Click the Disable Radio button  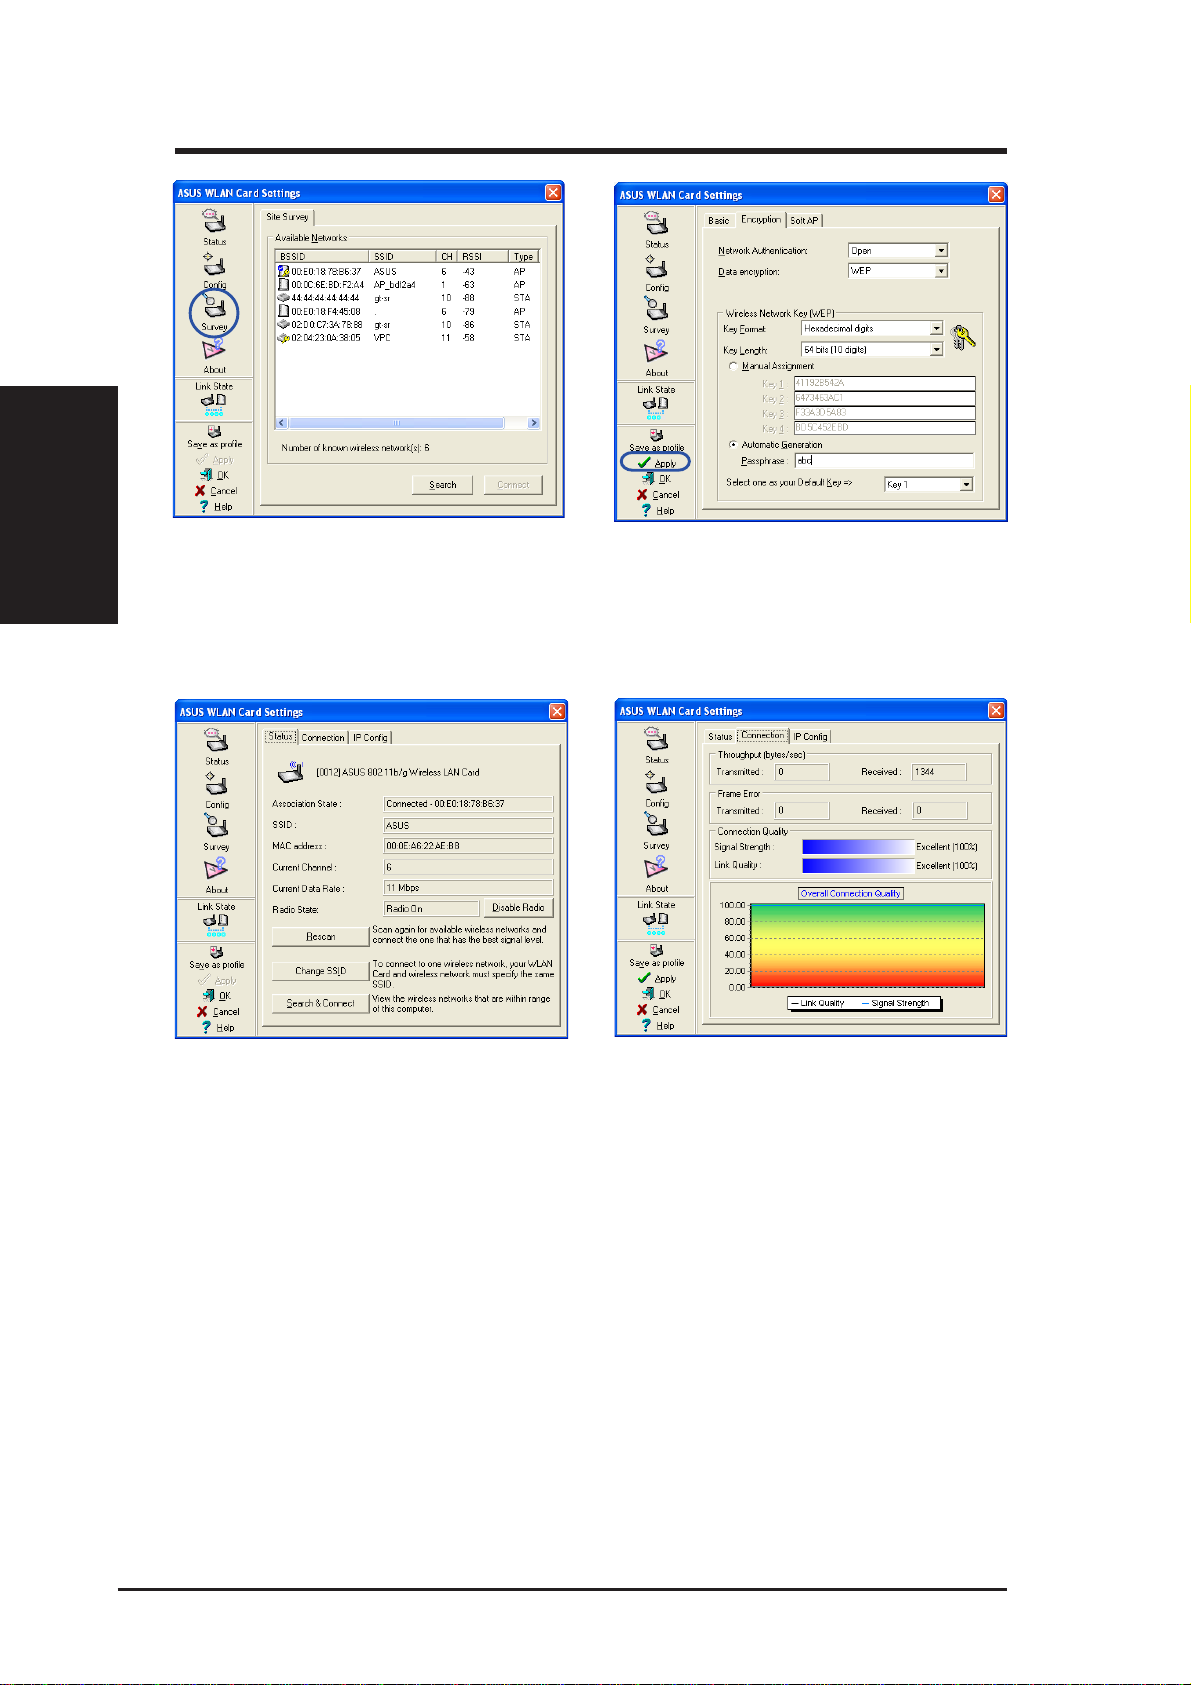pos(518,908)
